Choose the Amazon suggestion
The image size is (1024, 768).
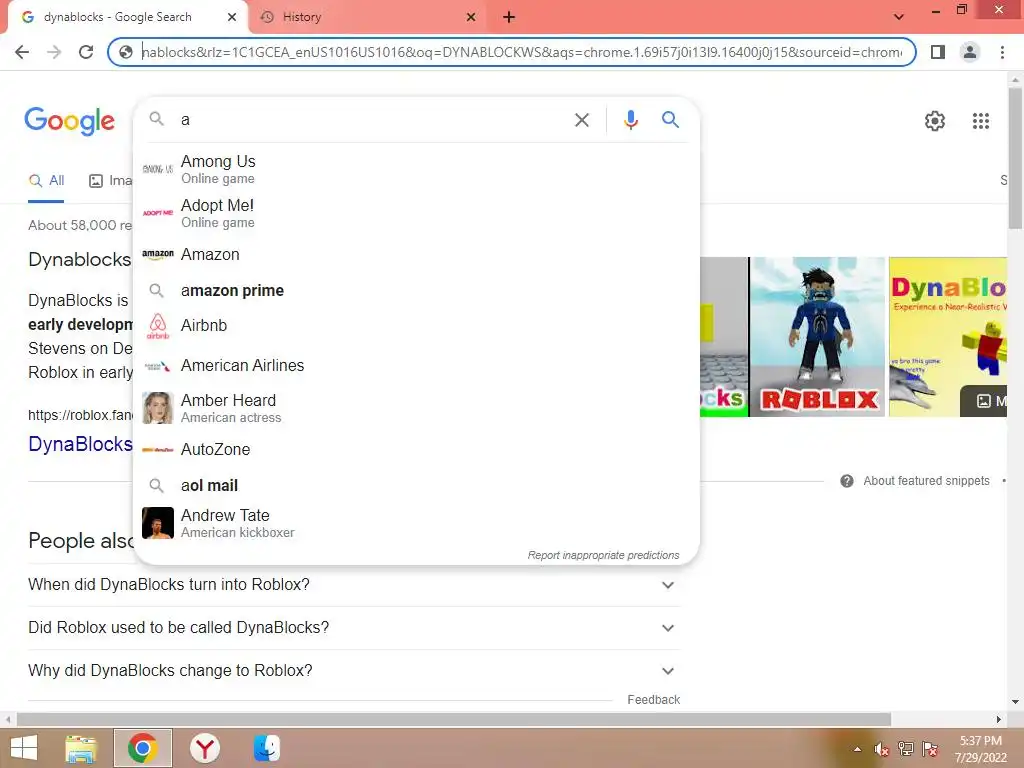click(x=416, y=255)
